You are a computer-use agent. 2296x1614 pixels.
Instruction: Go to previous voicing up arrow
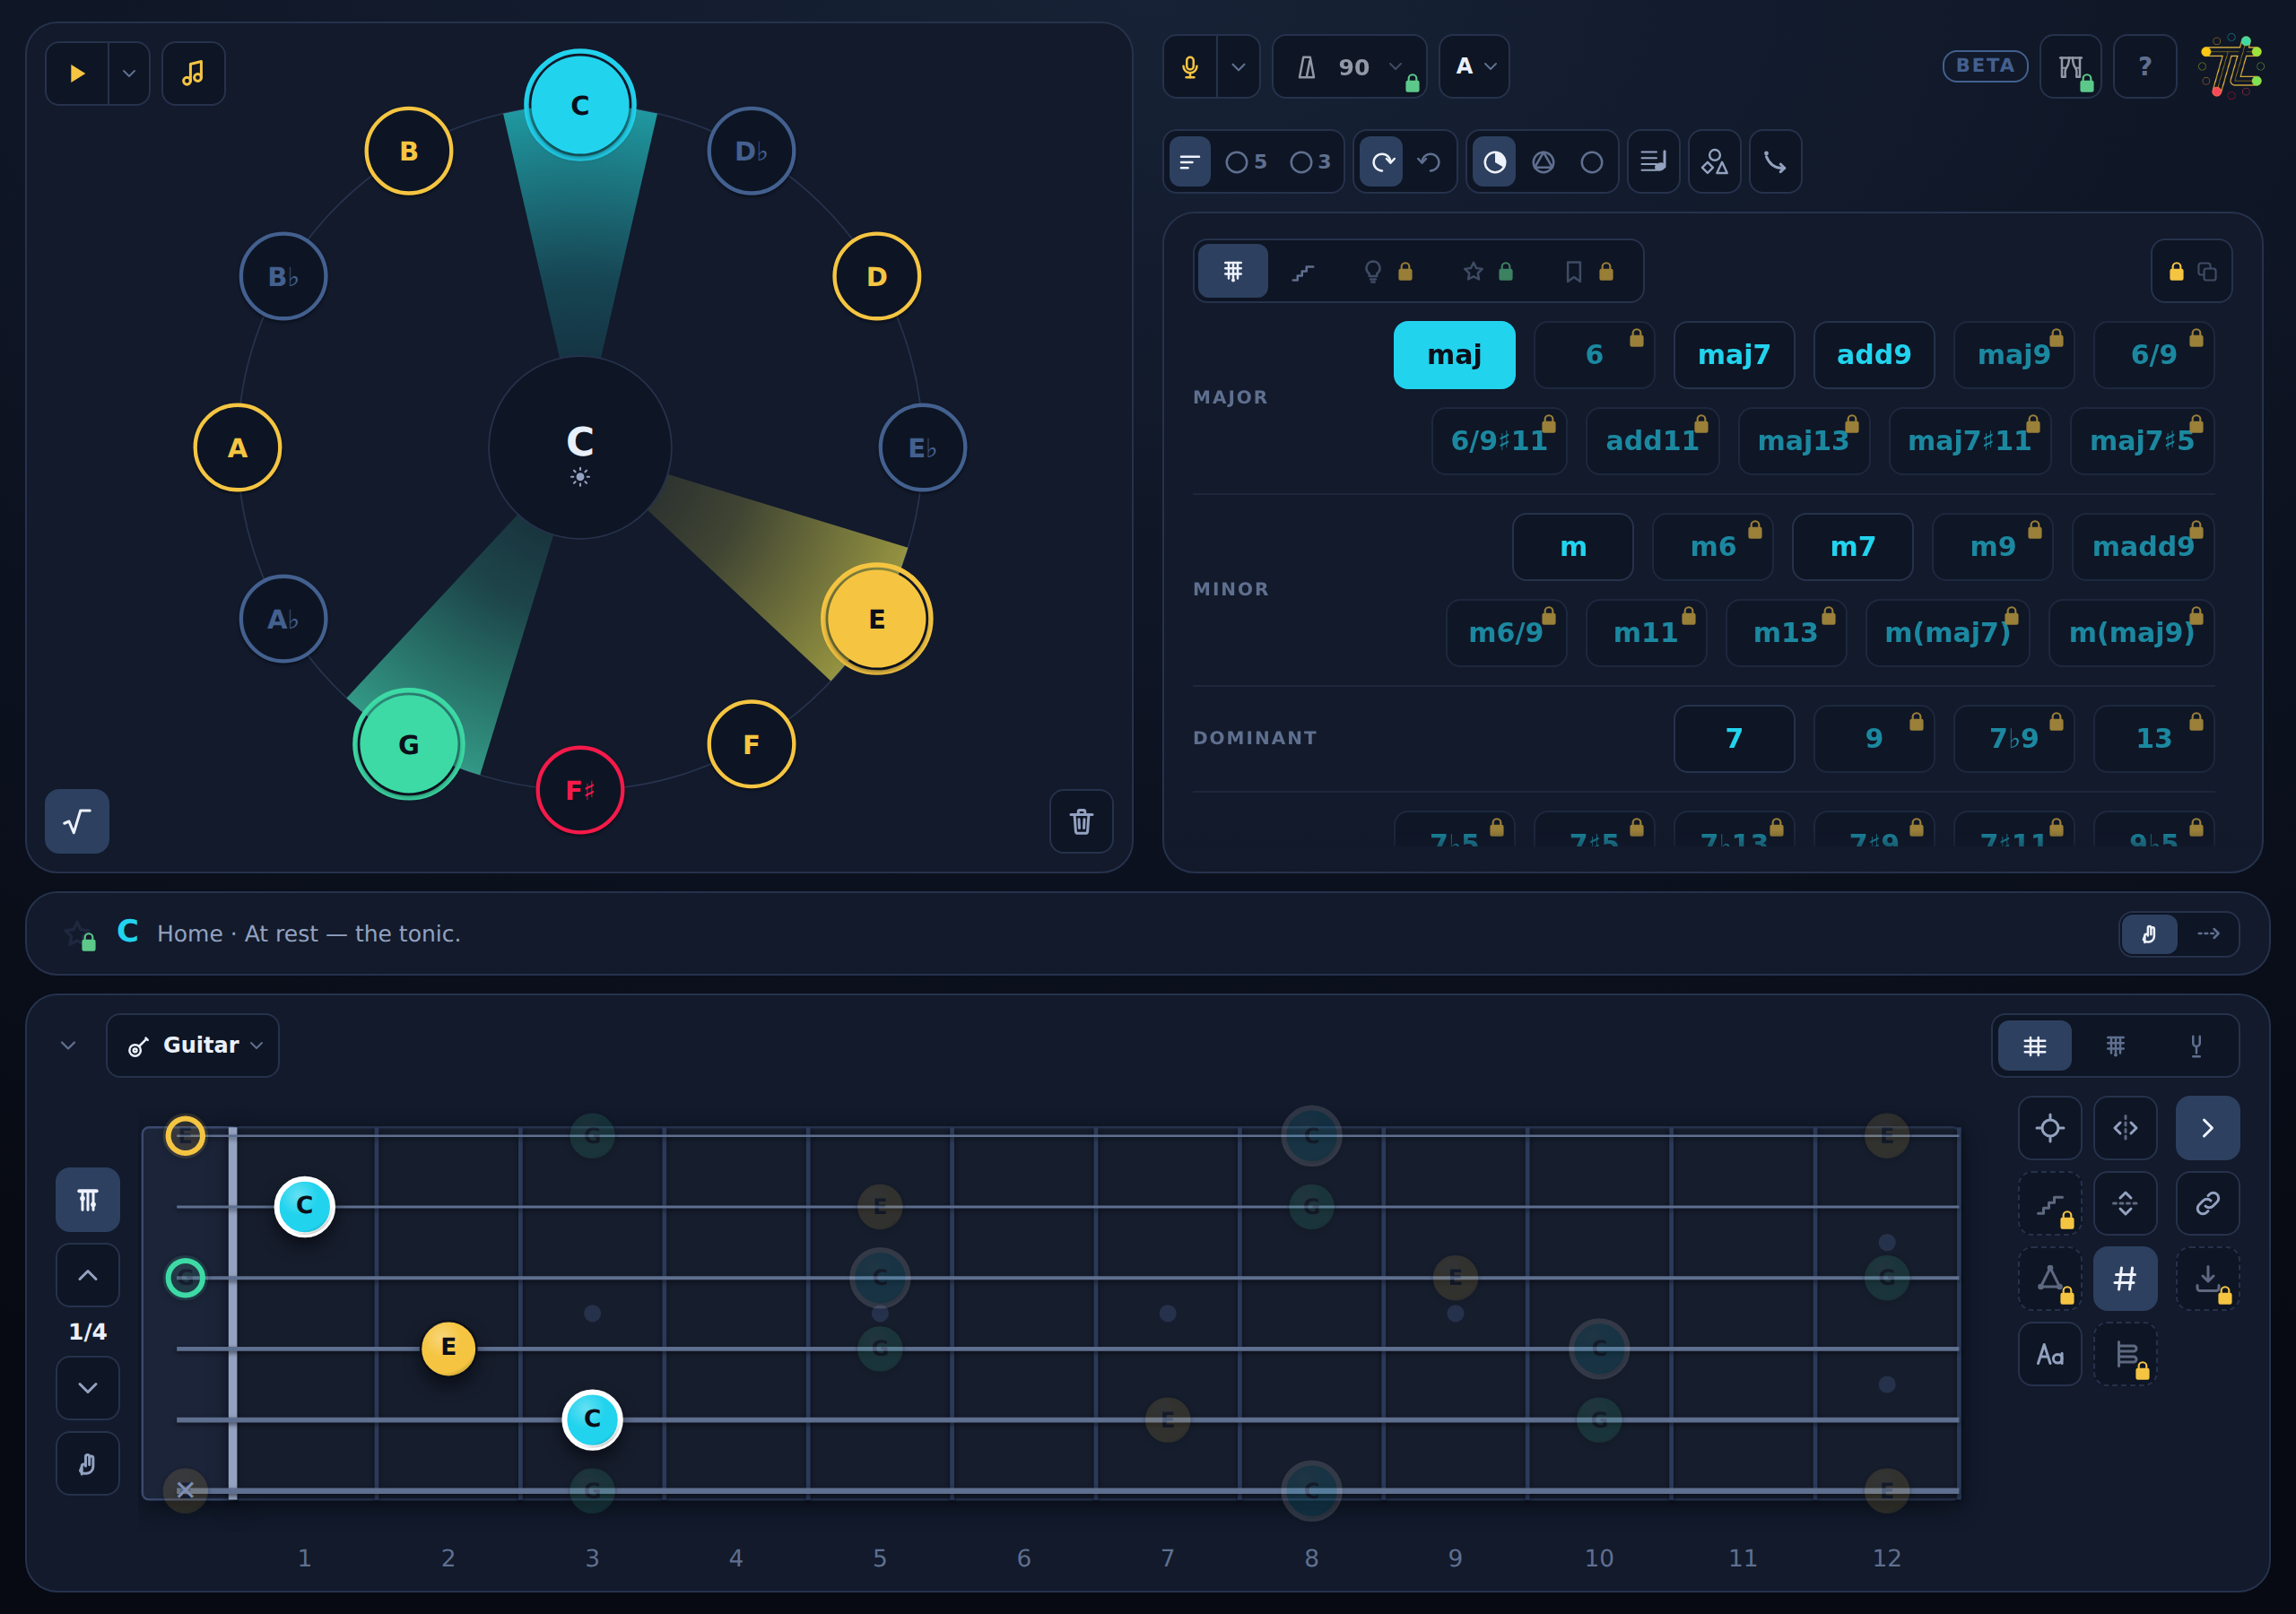tap(88, 1275)
